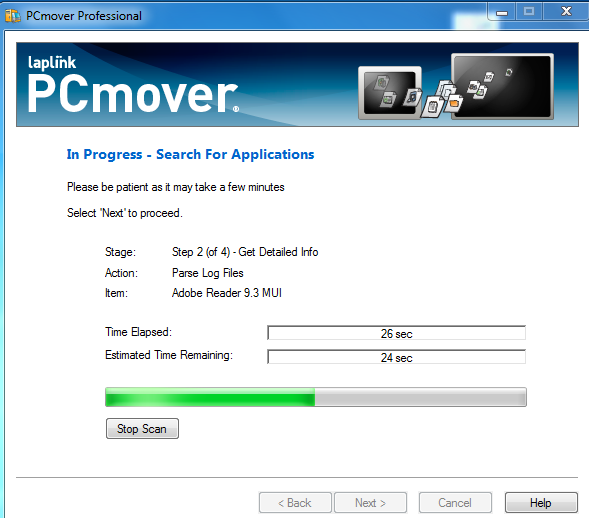
Task: Click the Estimated Time Remaining field 24 sec
Action: pos(396,357)
